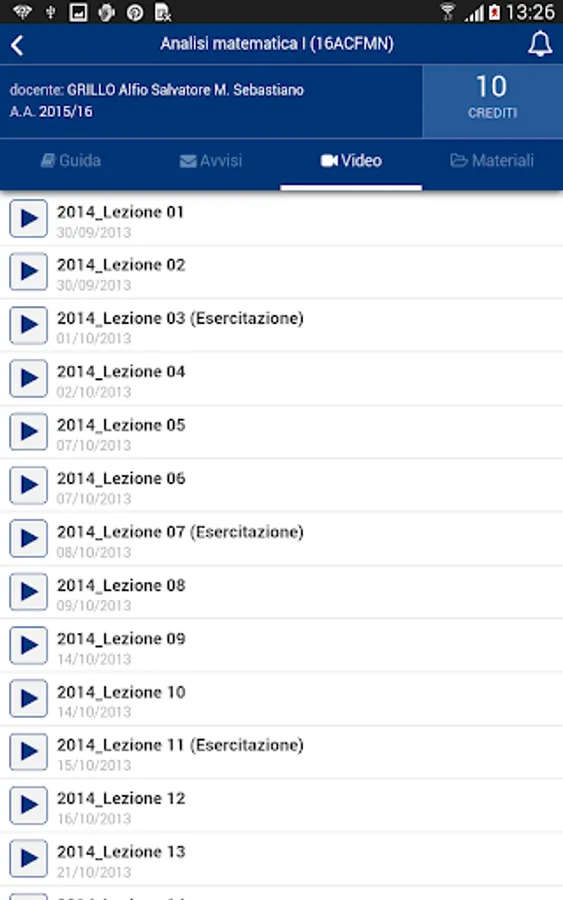Select the Video tab
Image resolution: width=563 pixels, height=900 pixels.
pyautogui.click(x=351, y=161)
